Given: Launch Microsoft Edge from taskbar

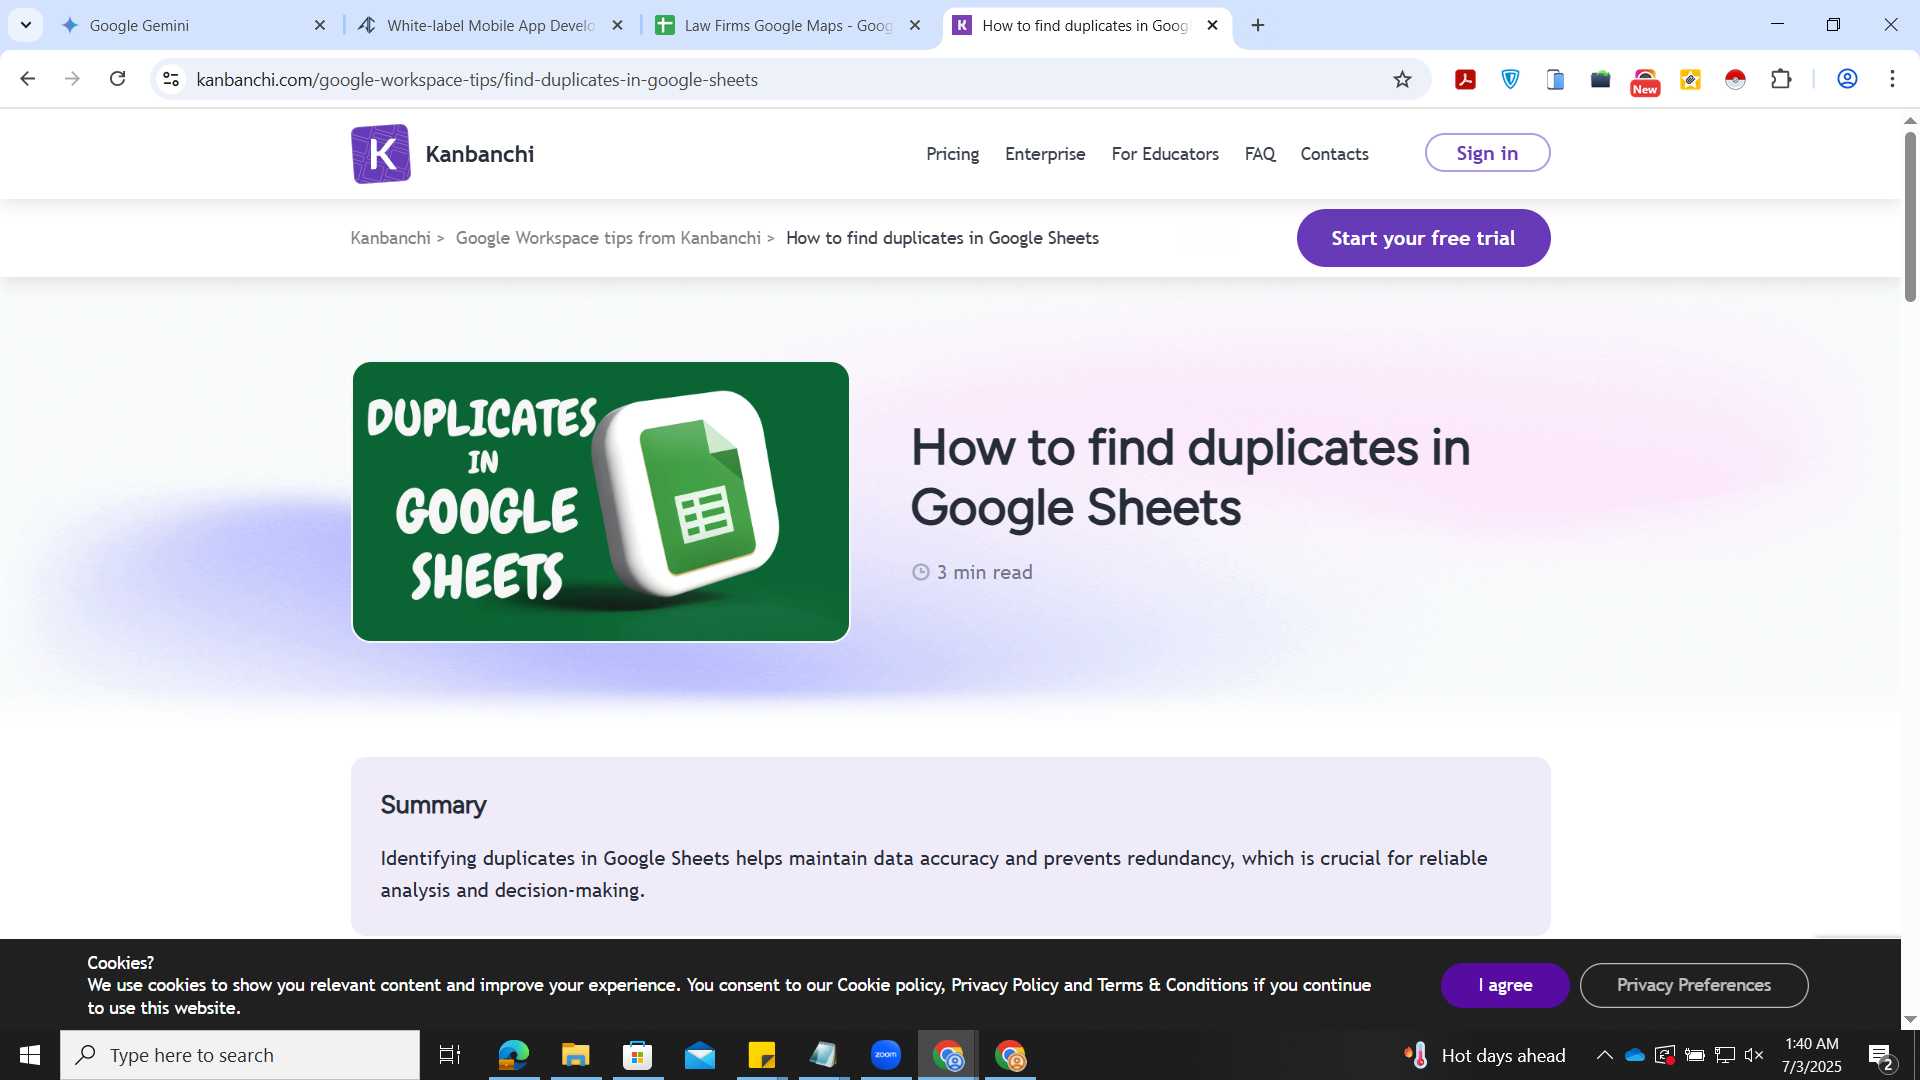Looking at the screenshot, I should click(x=513, y=1055).
